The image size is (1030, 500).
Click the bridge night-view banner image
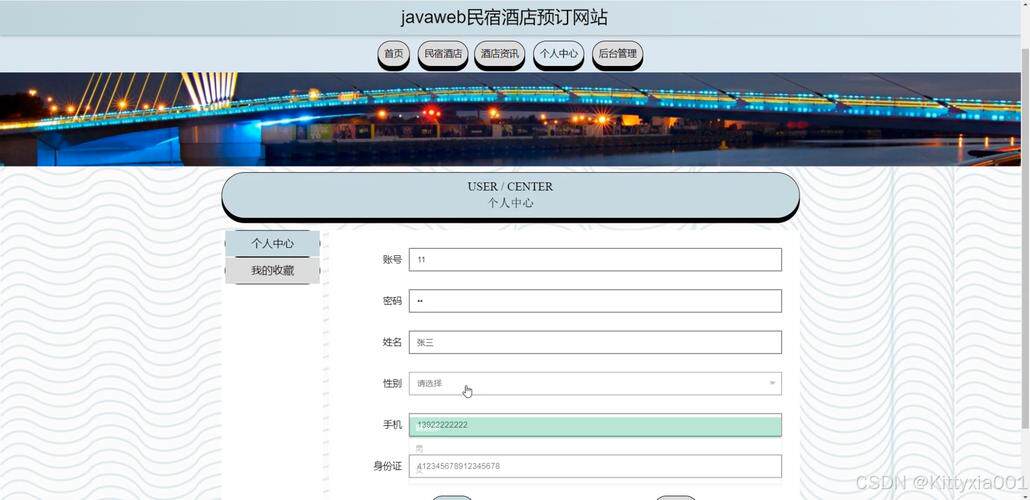click(x=510, y=119)
